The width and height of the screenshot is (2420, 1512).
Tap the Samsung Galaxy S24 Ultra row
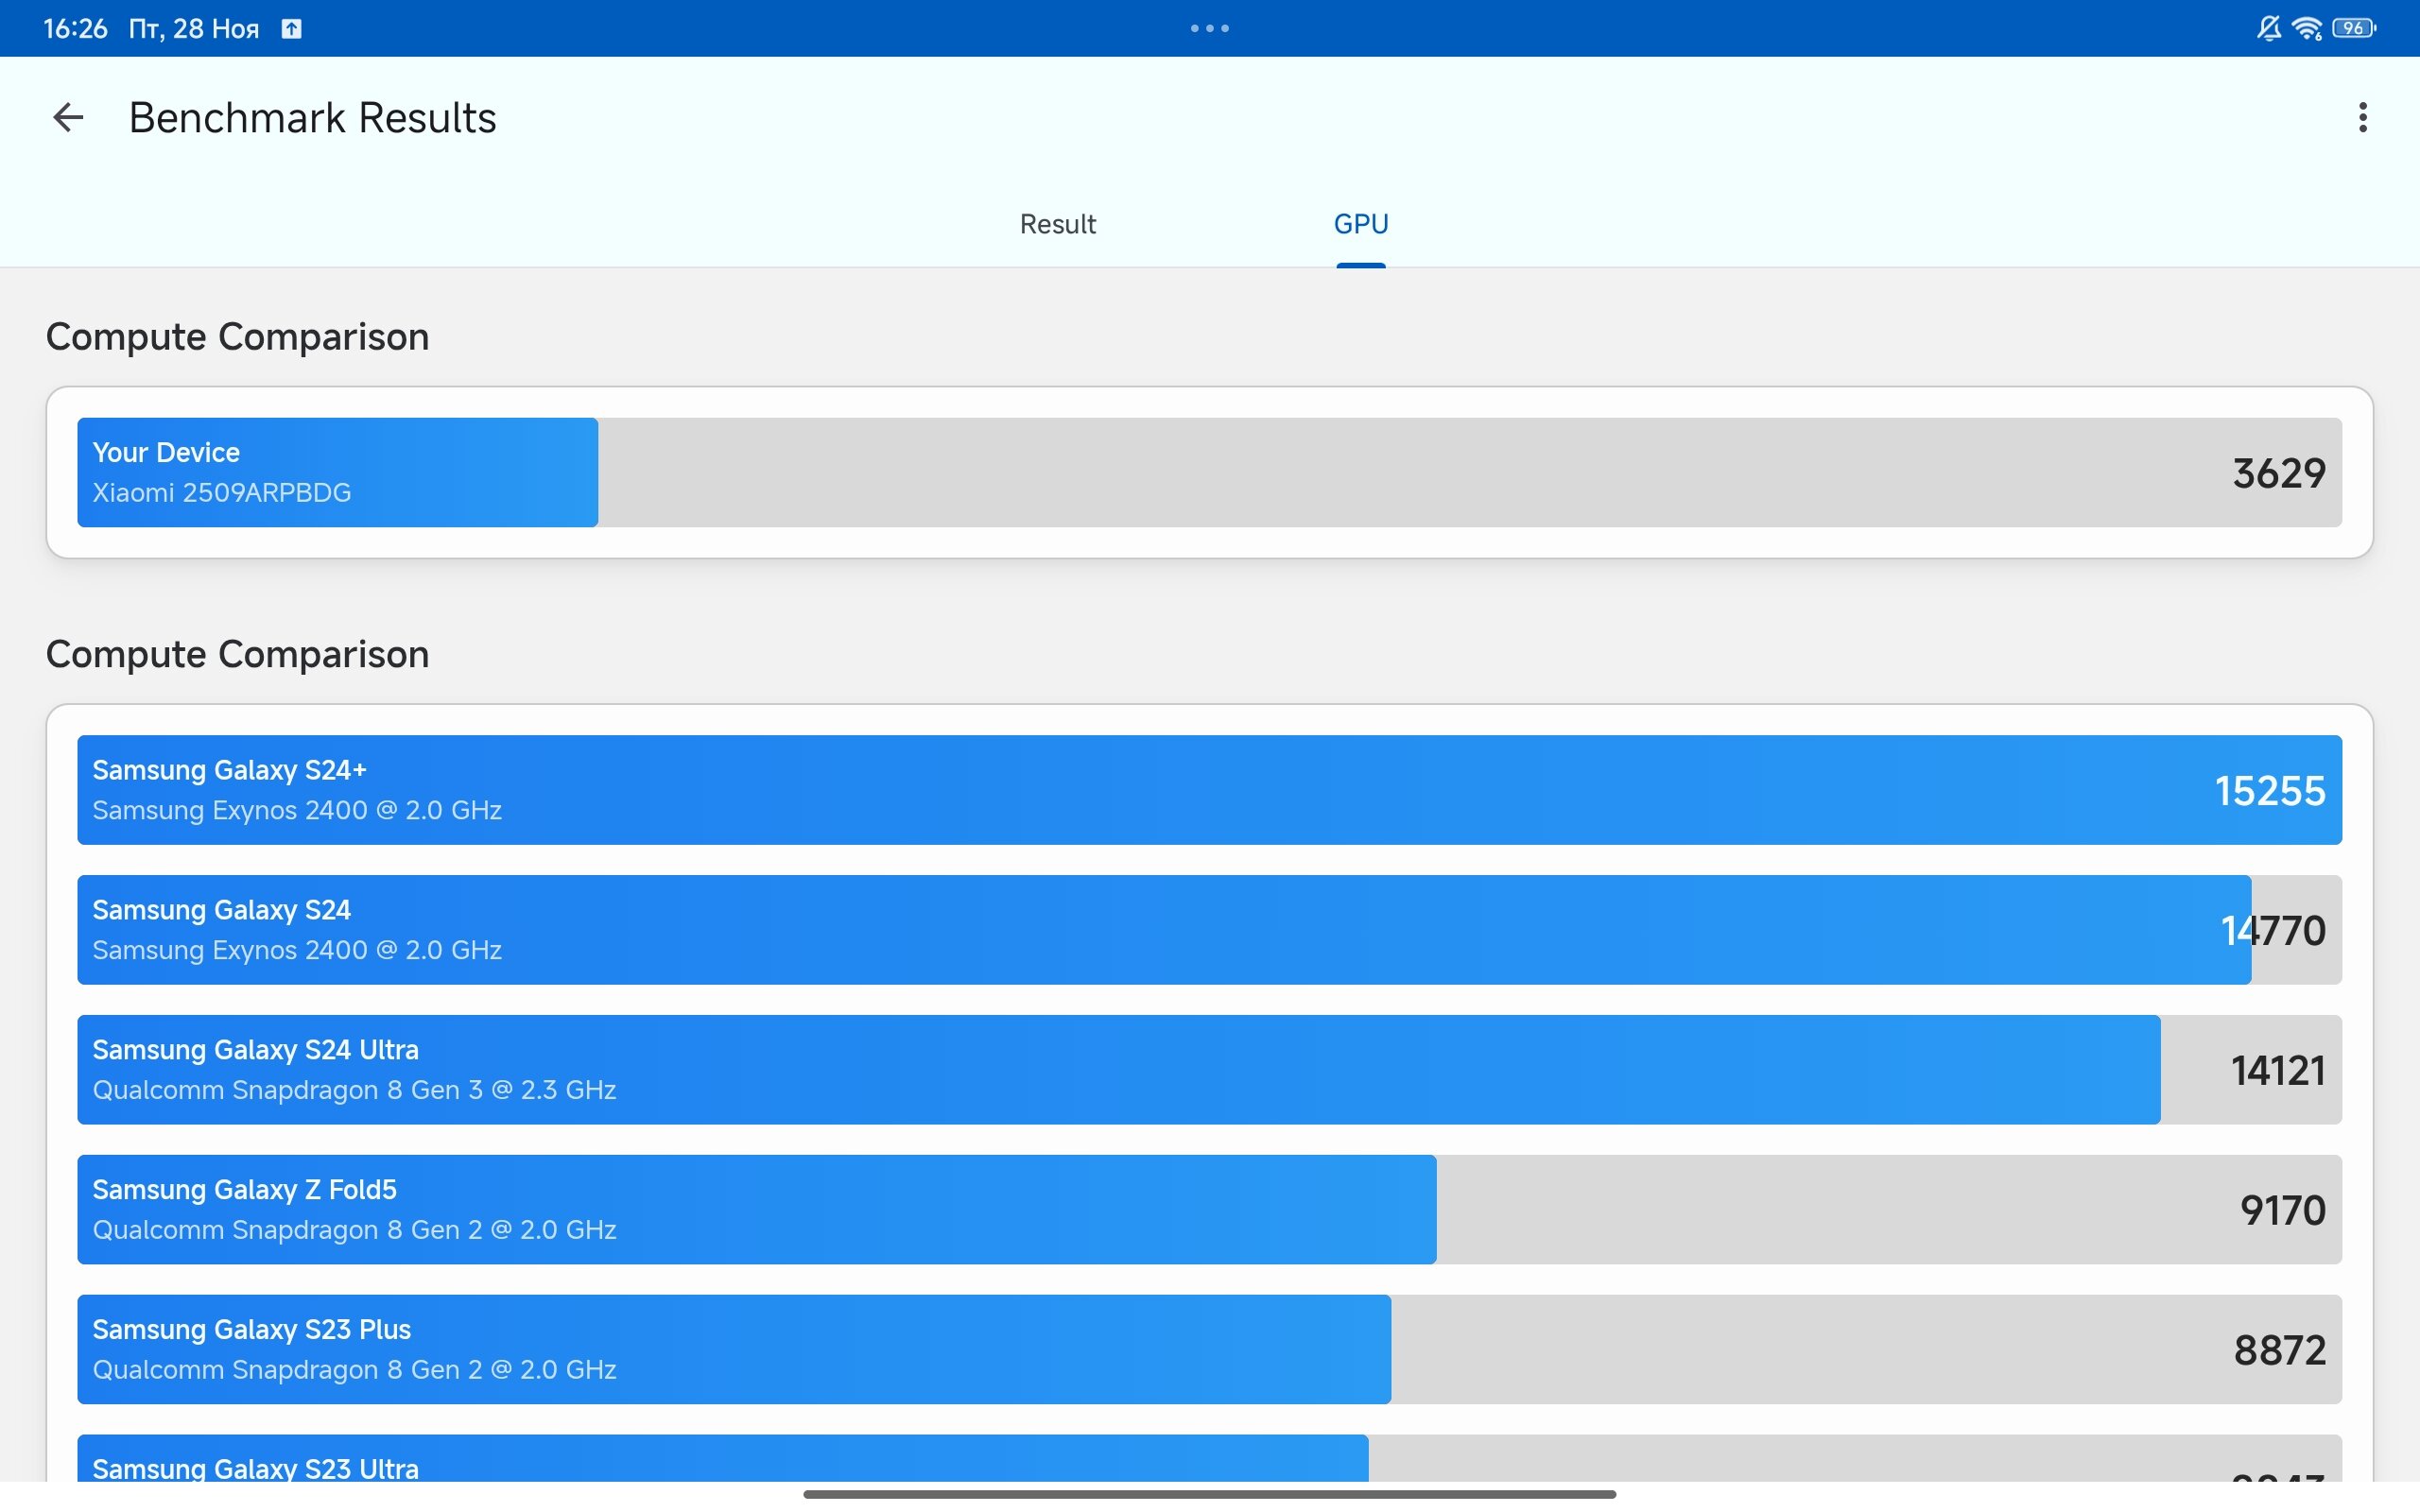[1209, 1070]
